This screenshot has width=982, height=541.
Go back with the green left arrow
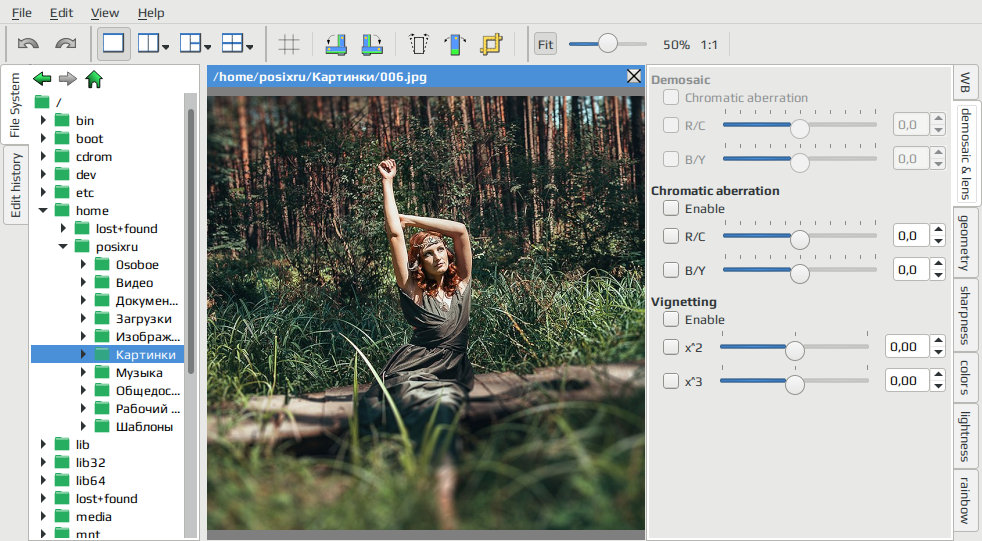point(42,79)
